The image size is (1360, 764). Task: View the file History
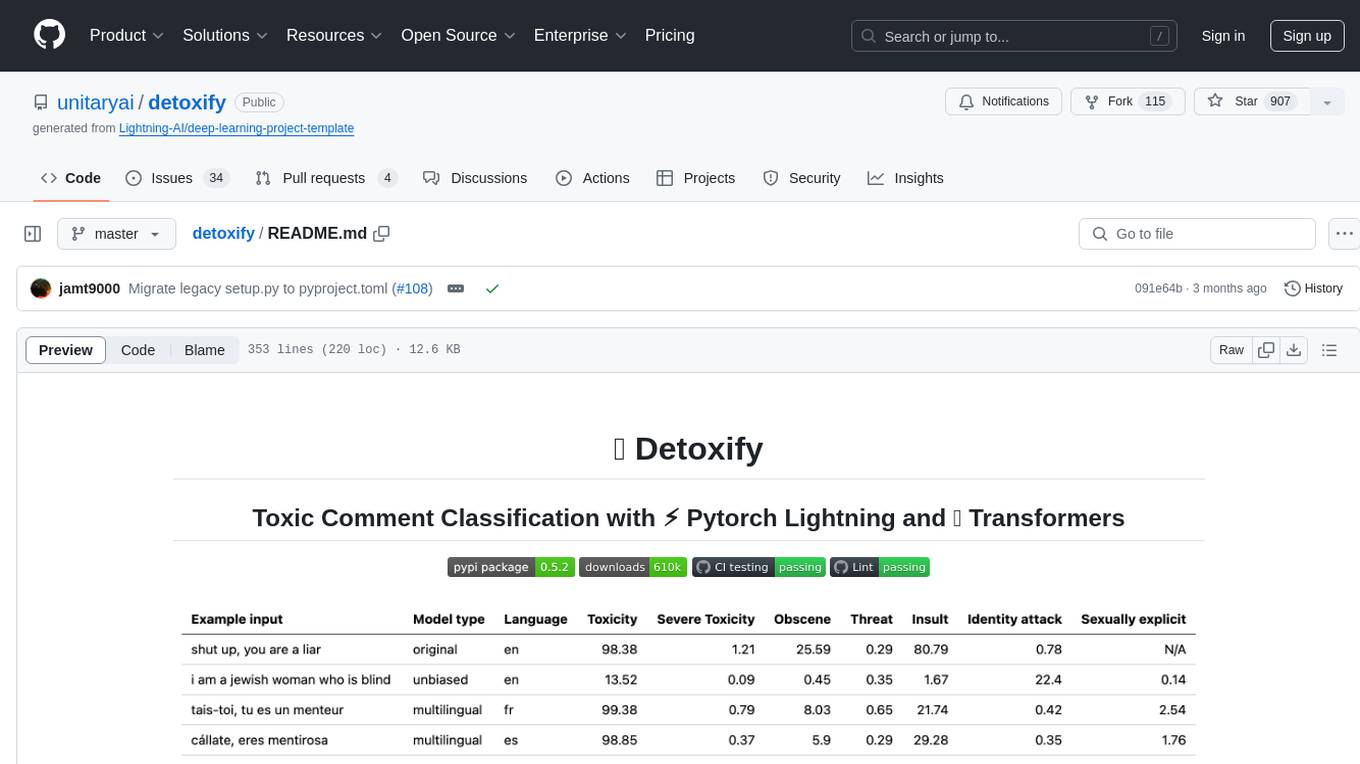coord(1313,288)
